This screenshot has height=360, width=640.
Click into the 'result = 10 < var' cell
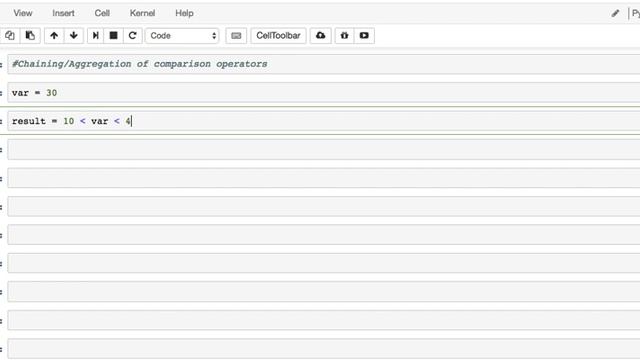coord(324,121)
